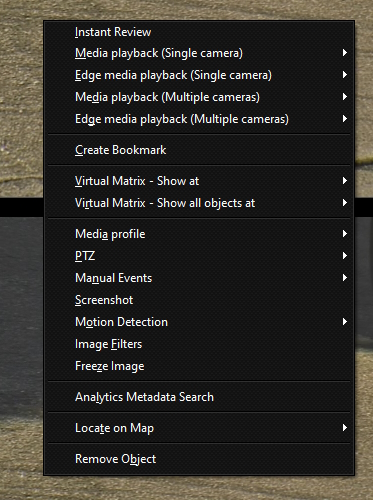
Task: Open Virtual Matrix - Show at submenu
Action: pyautogui.click(x=199, y=181)
